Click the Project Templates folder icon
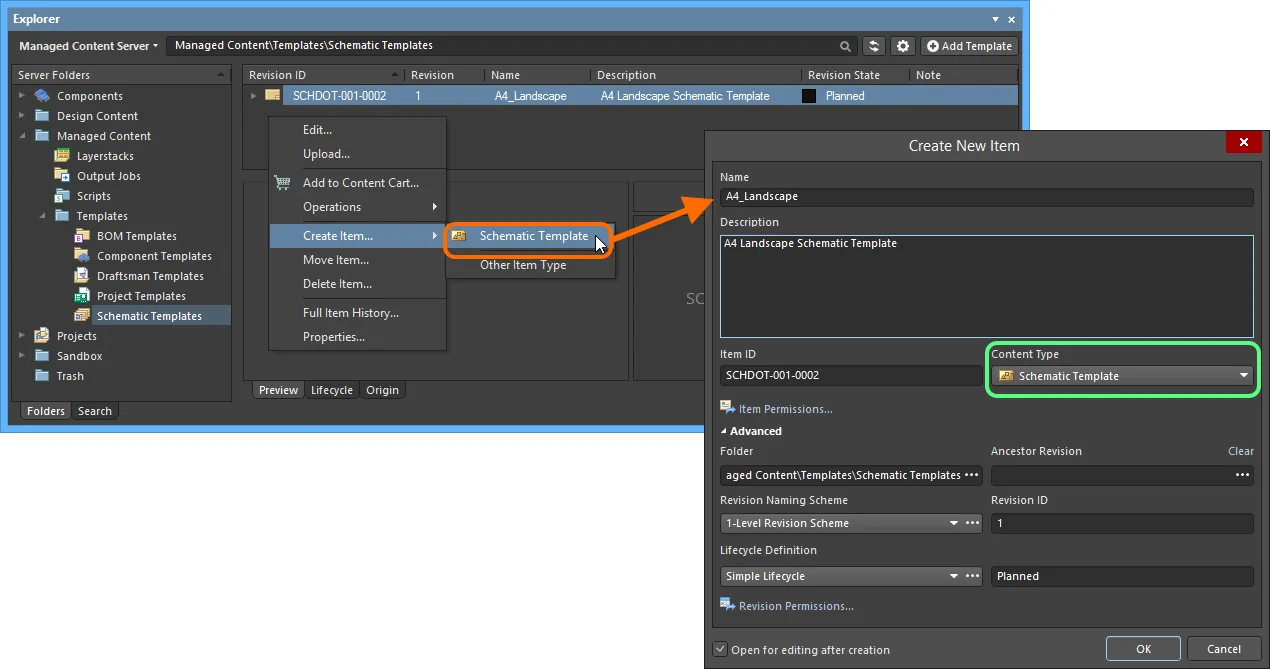Screen dimensions: 1270x669 click(82, 296)
